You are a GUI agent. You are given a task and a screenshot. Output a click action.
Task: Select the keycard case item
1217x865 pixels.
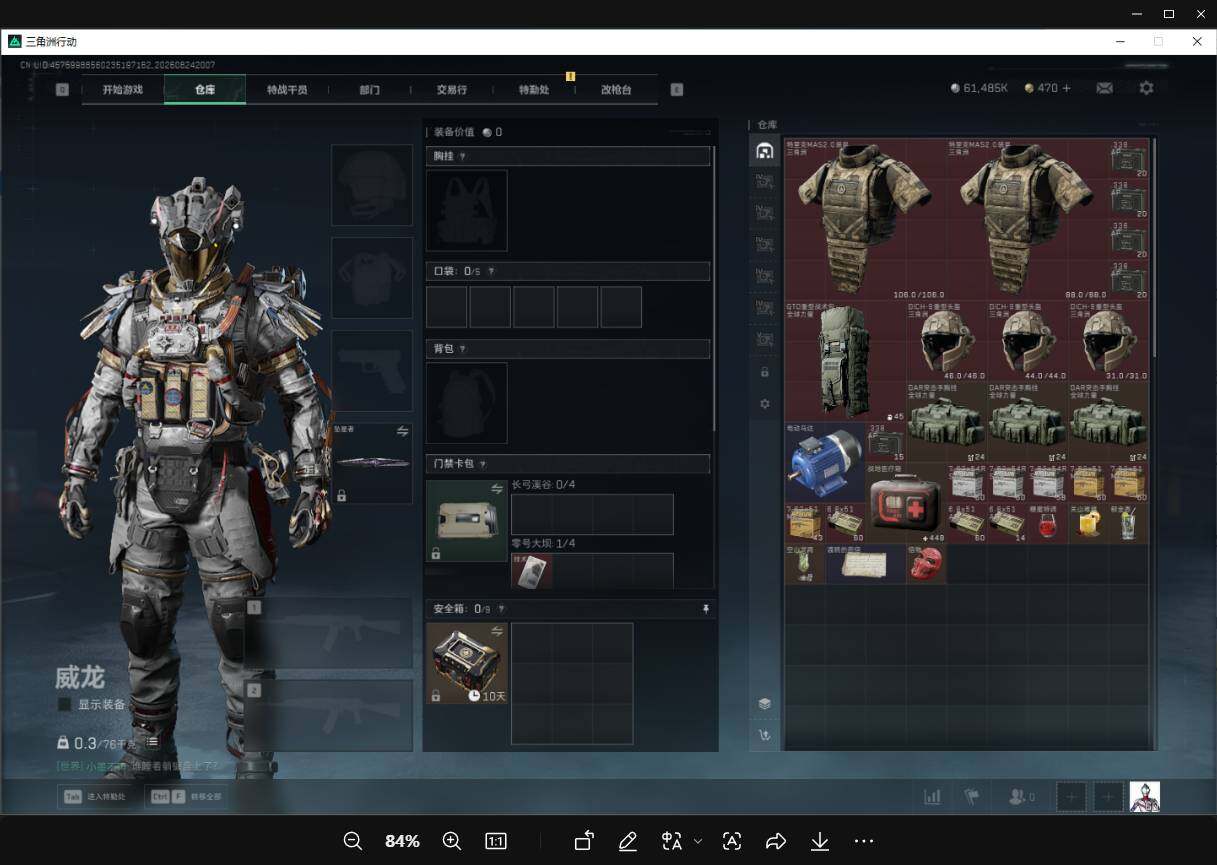coord(467,520)
